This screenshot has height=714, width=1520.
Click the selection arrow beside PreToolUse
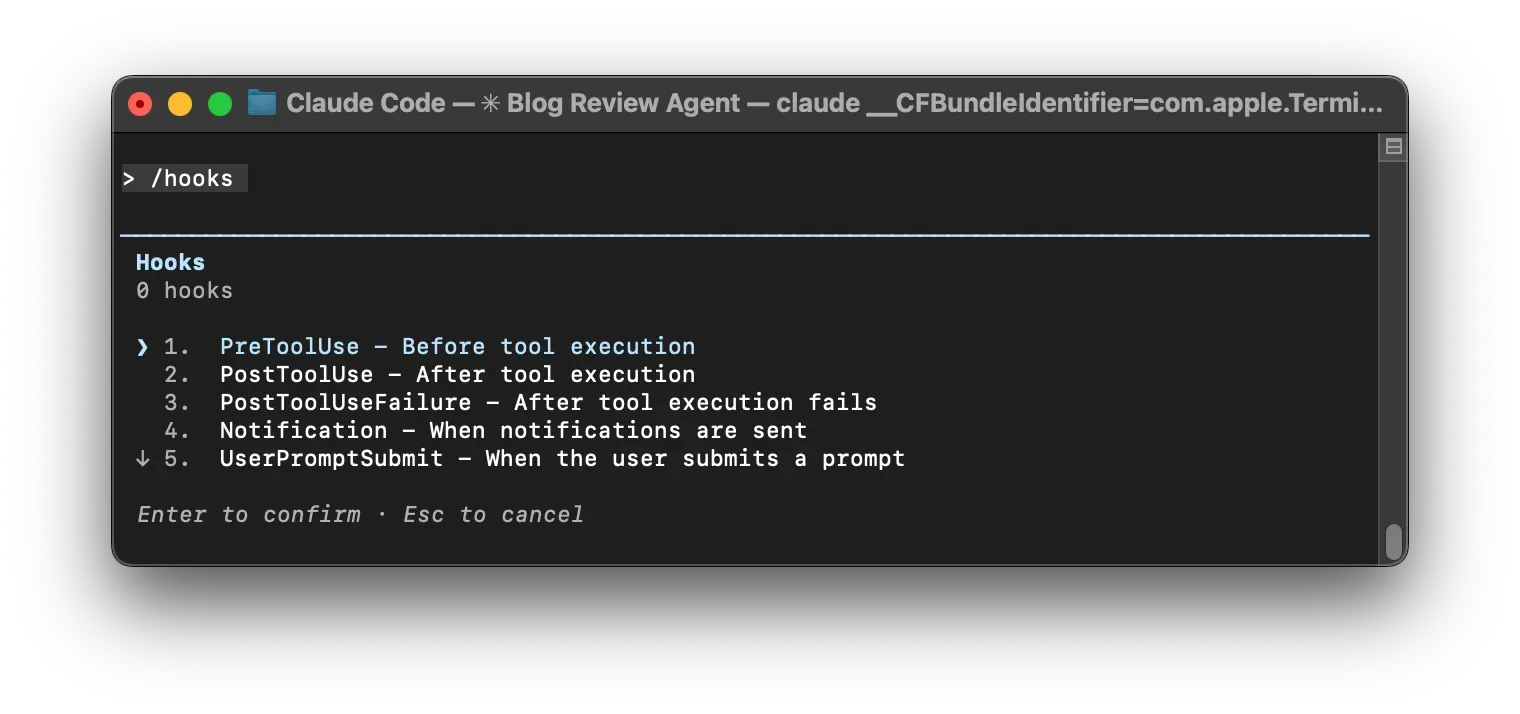pyautogui.click(x=142, y=347)
